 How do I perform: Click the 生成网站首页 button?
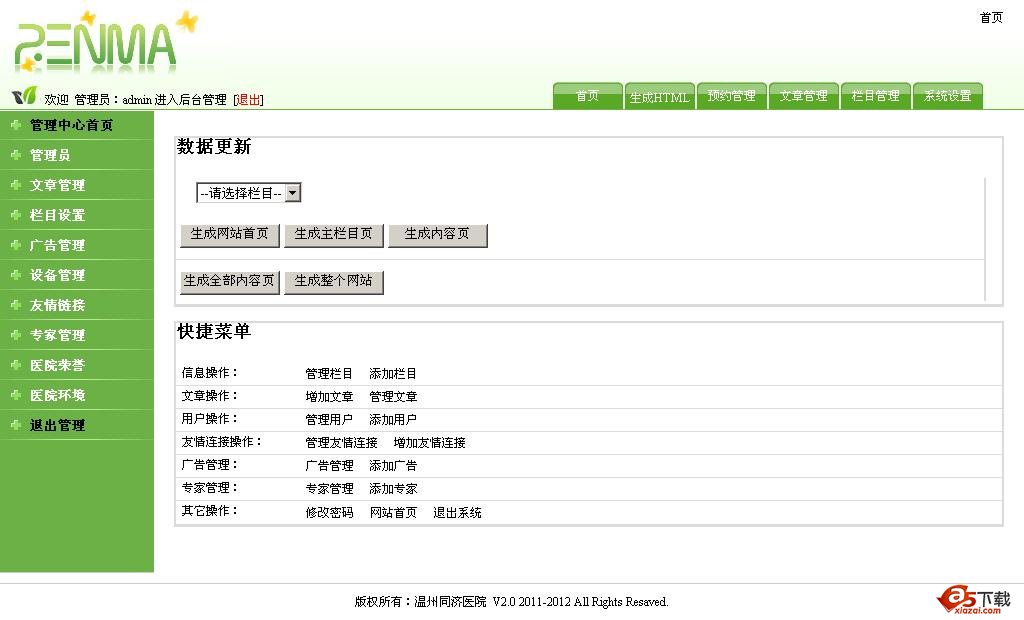click(x=229, y=235)
